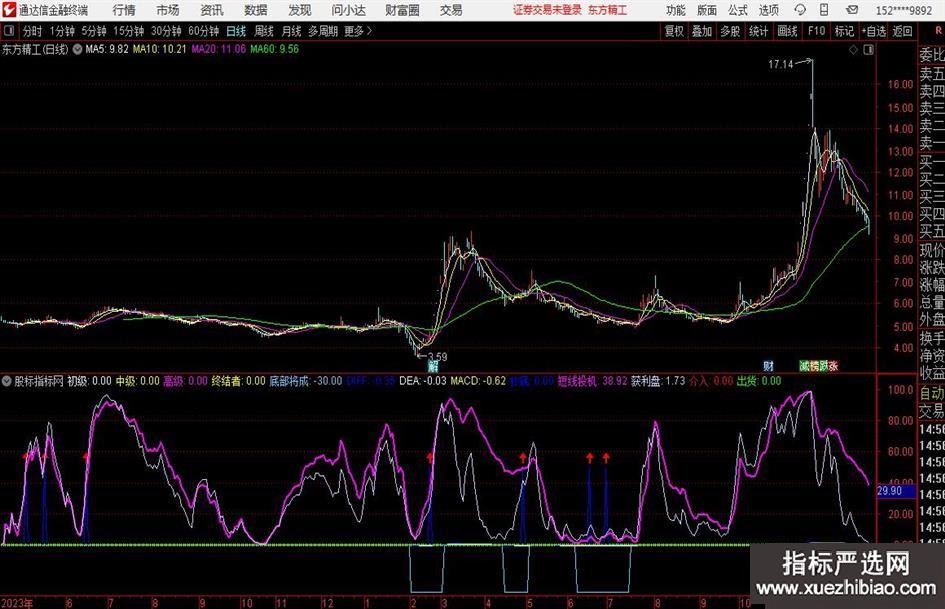Open the 数据 menu
945x609 pixels.
click(256, 10)
